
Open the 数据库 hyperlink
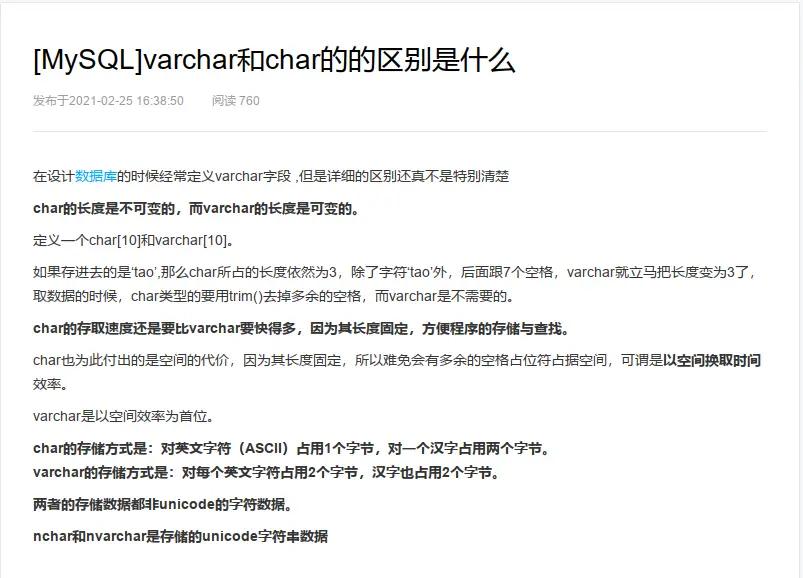coord(96,176)
